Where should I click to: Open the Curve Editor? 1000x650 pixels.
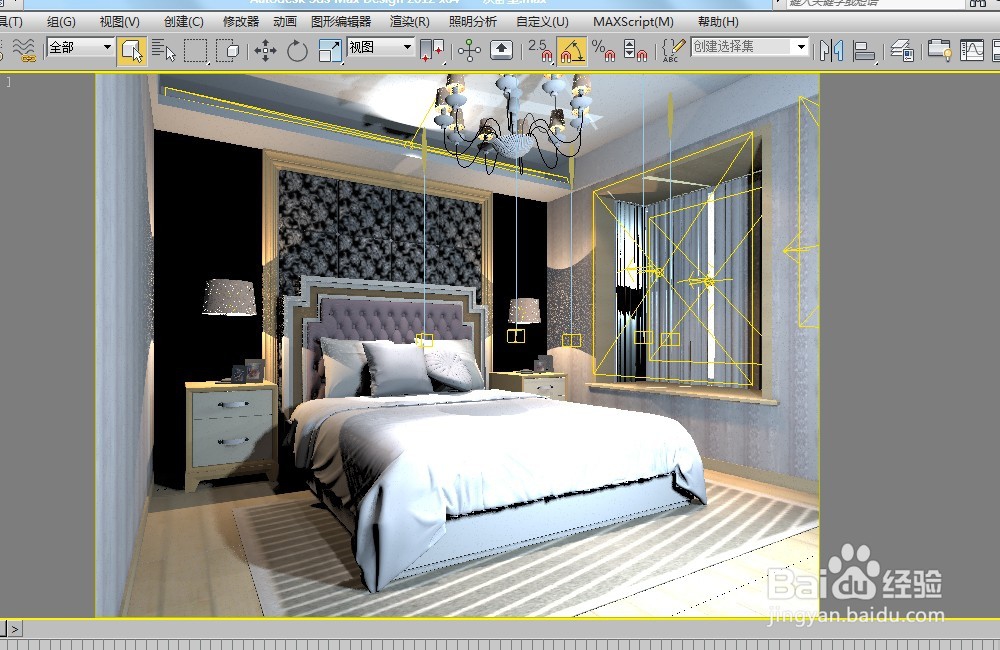pos(971,50)
